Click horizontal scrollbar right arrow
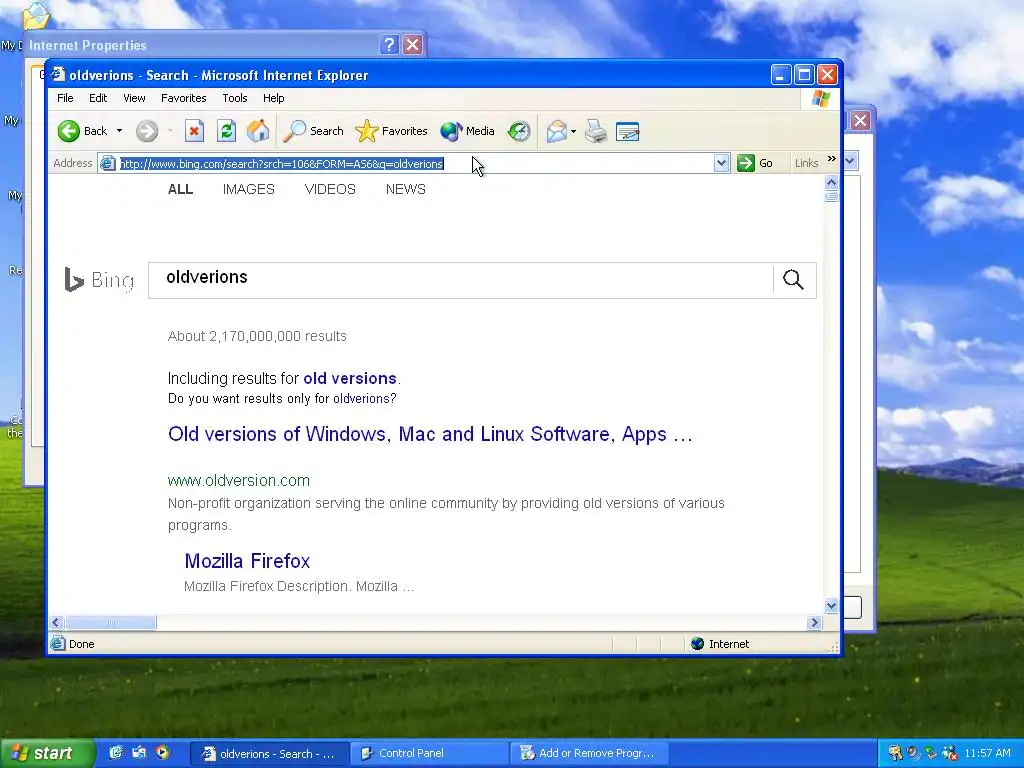1024x768 pixels. [814, 622]
